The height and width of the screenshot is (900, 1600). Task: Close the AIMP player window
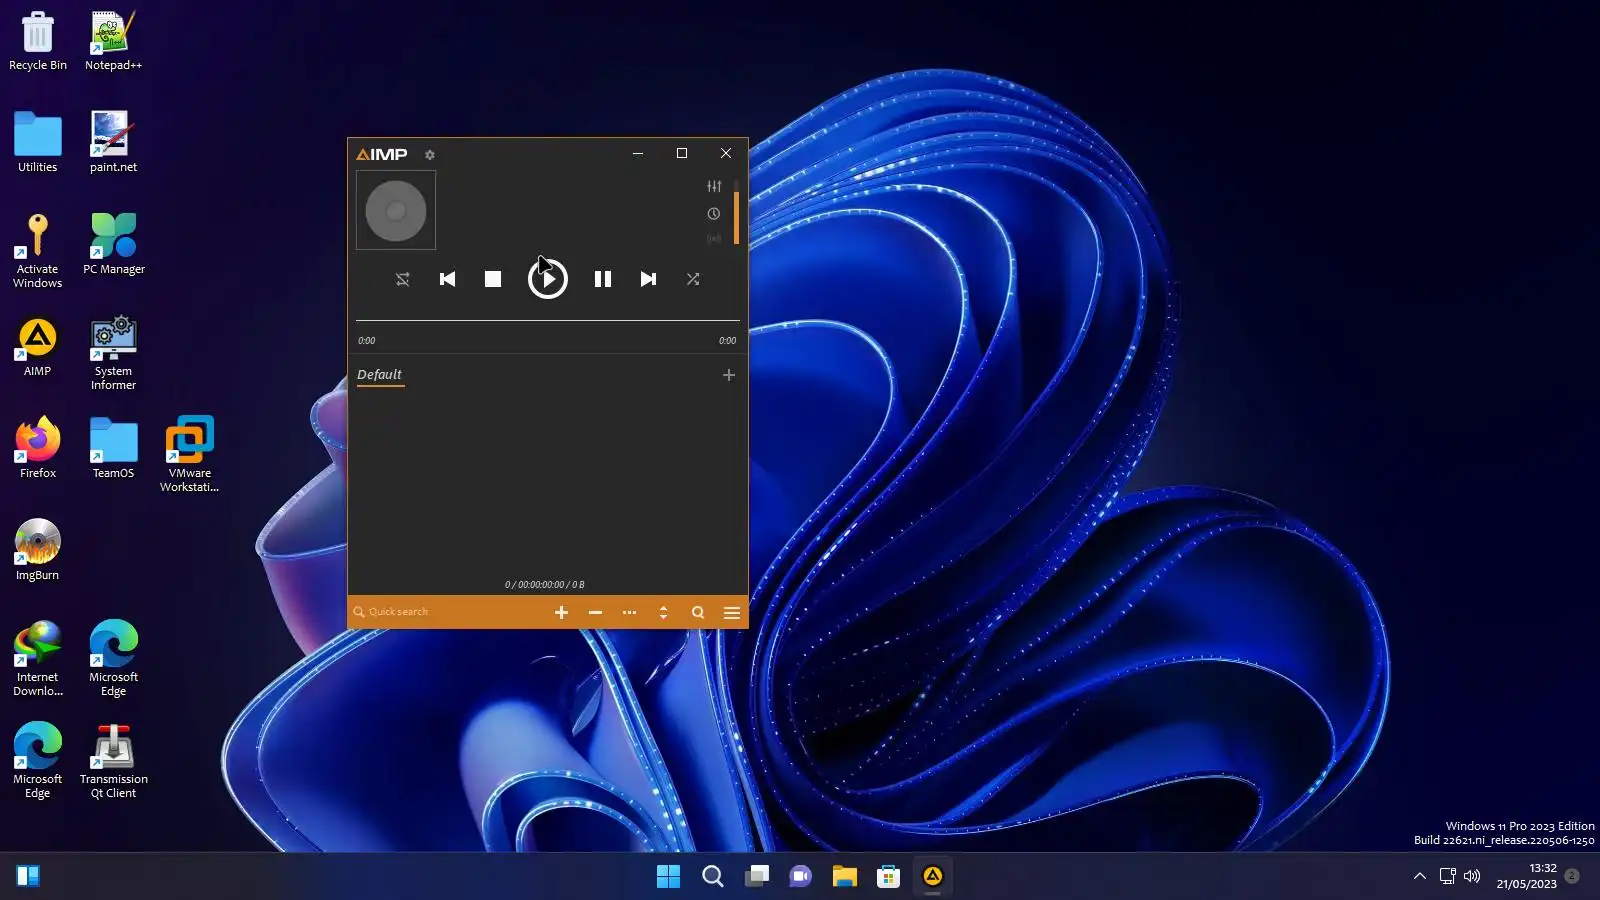(x=726, y=153)
